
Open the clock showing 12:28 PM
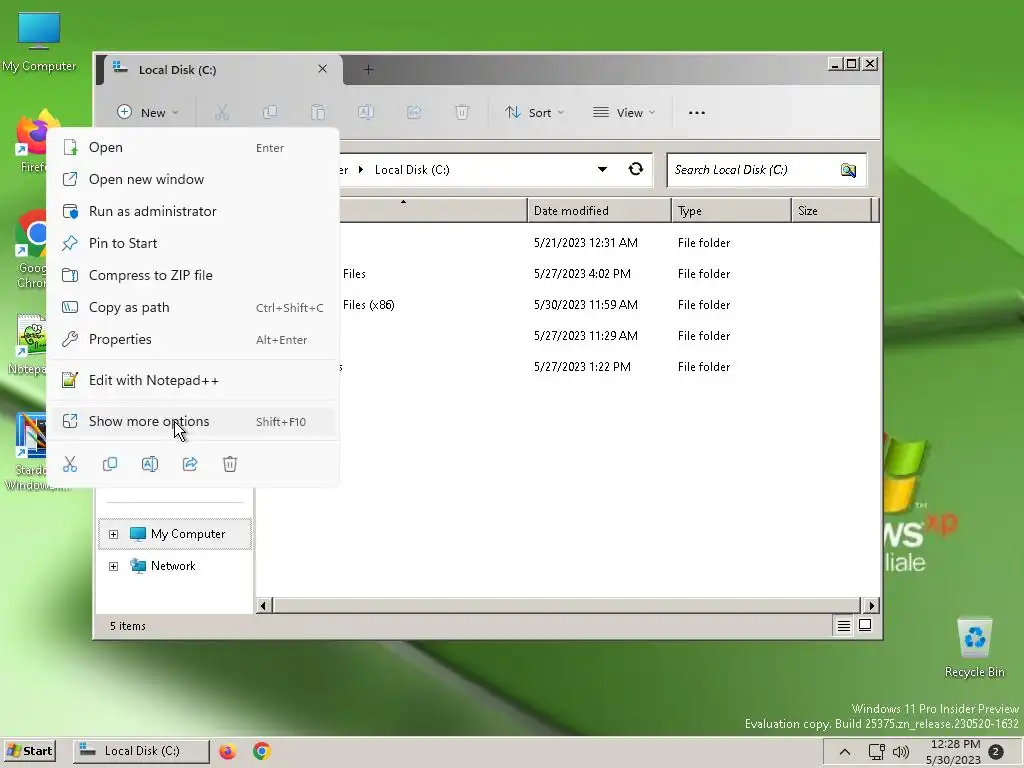[x=955, y=752]
